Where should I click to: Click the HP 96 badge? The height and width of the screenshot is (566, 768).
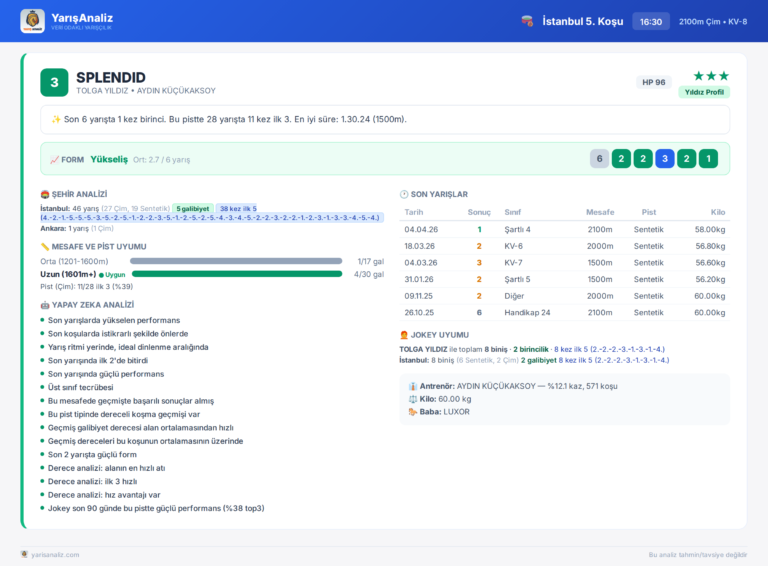pyautogui.click(x=653, y=82)
